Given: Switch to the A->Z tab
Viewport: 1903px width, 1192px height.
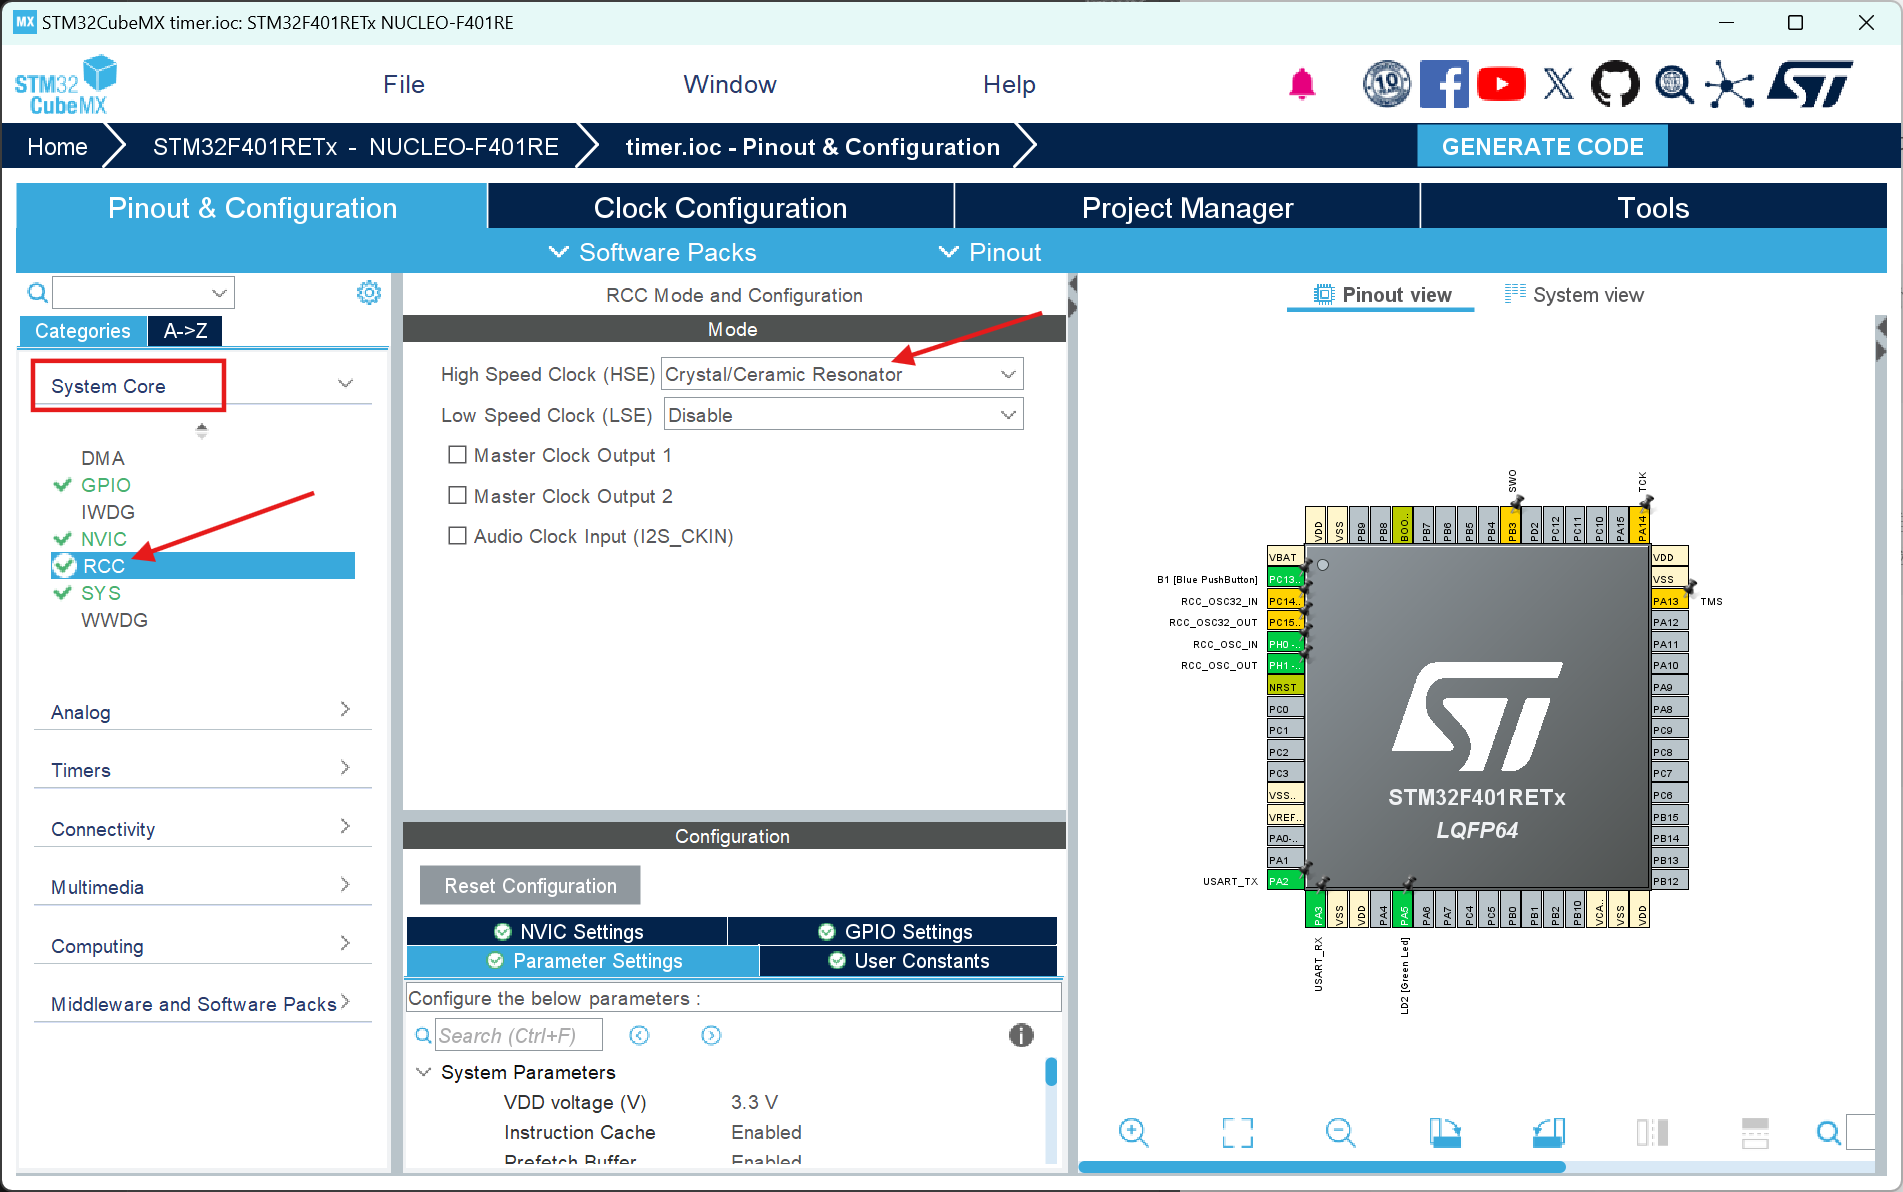Looking at the screenshot, I should coord(185,330).
